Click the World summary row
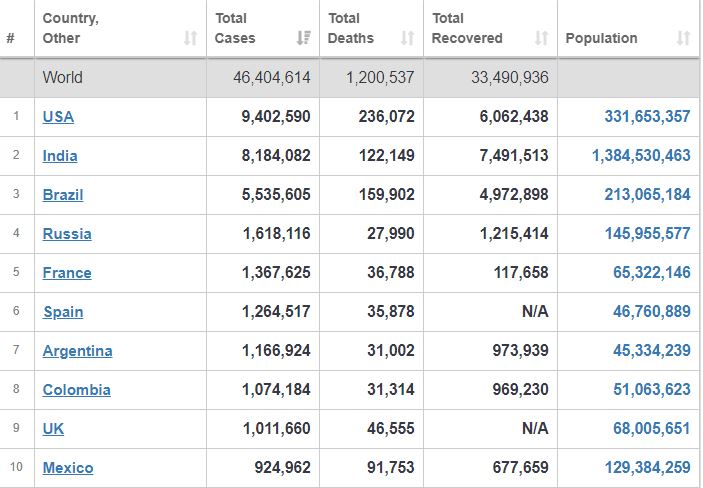This screenshot has height=488, width=703. point(350,78)
